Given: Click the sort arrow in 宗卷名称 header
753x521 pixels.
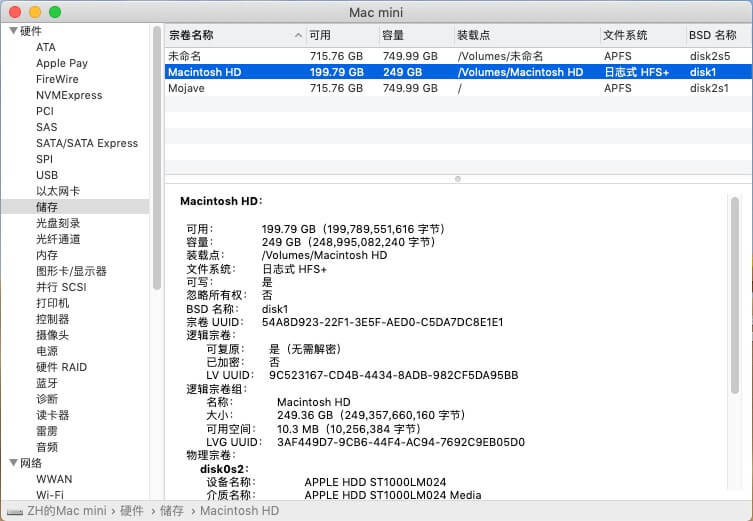Looking at the screenshot, I should 299,36.
